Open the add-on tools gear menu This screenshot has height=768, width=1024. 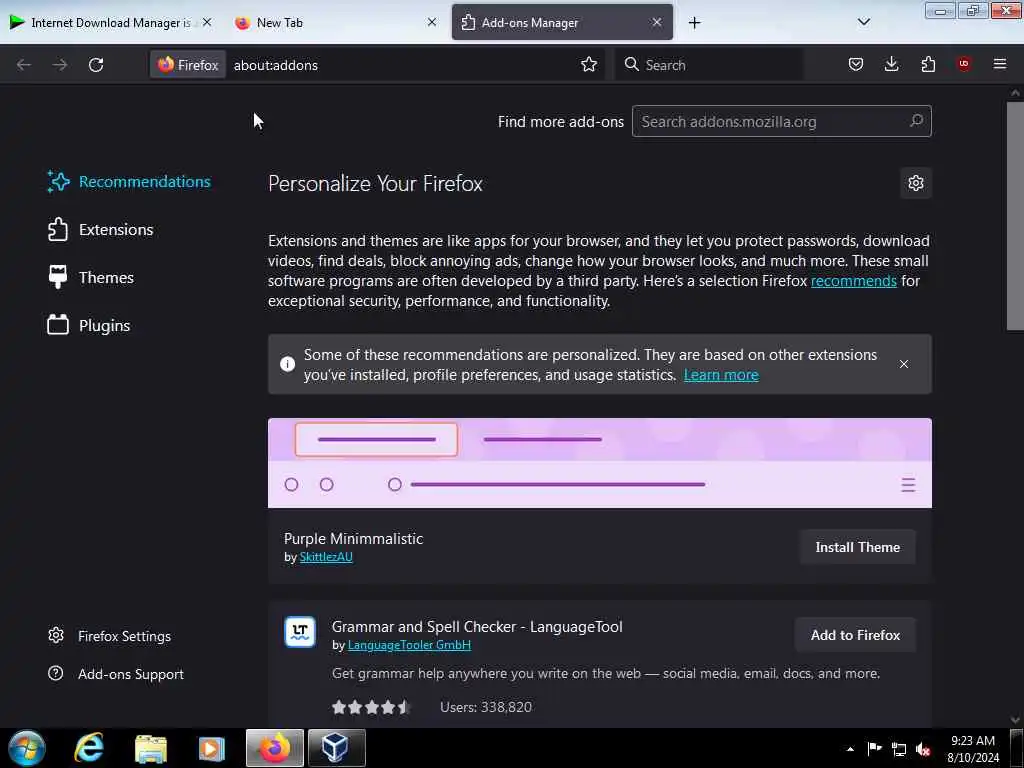[916, 183]
